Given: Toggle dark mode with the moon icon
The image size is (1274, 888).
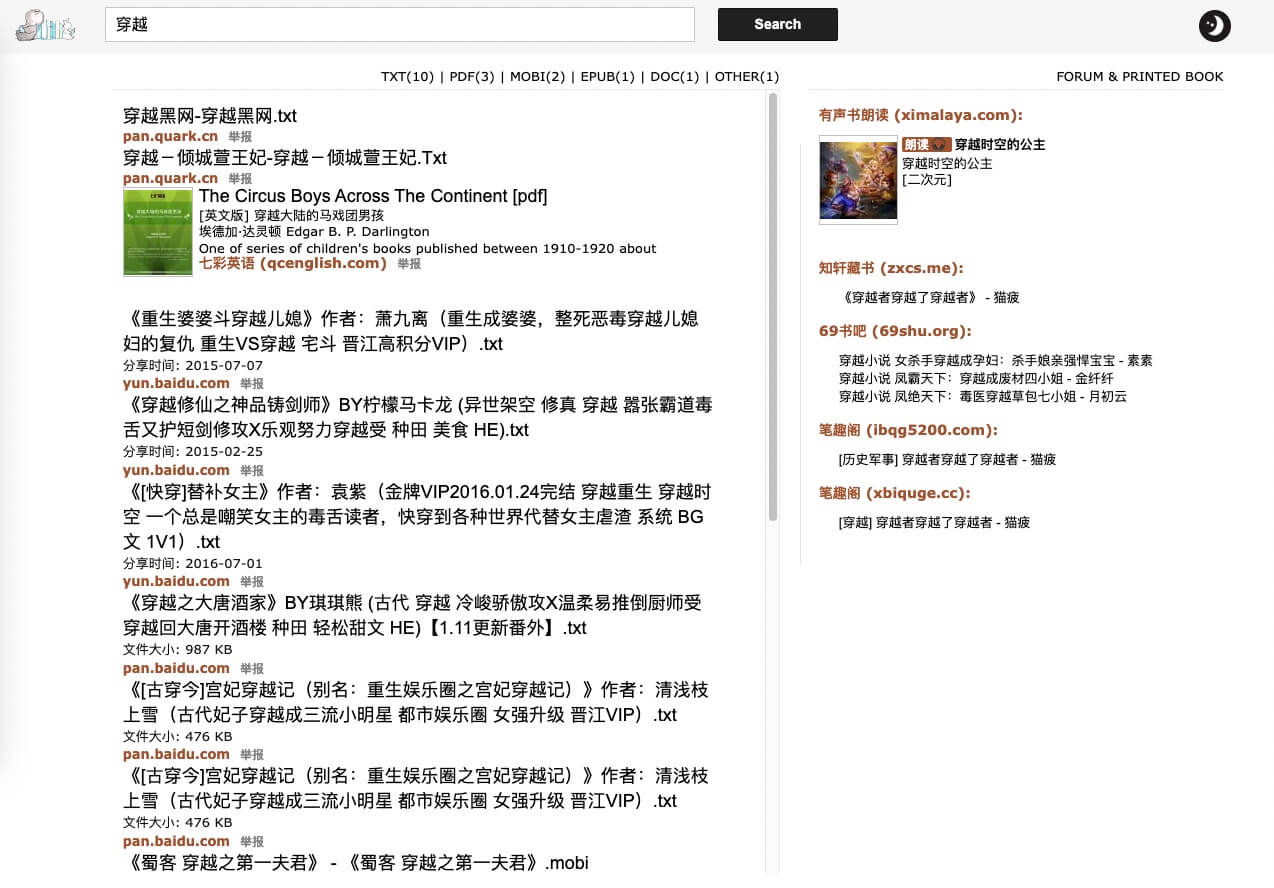Looking at the screenshot, I should tap(1214, 26).
